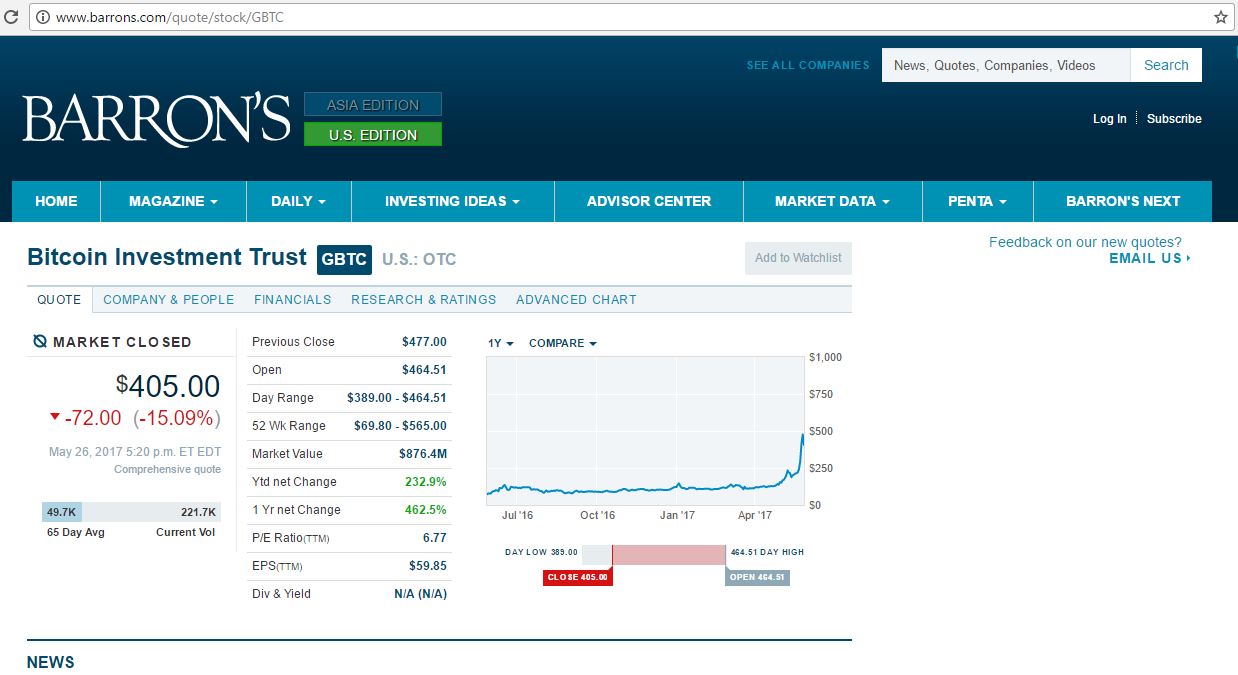Viewport: 1238px width, 675px height.
Task: Expand the Magazine menu
Action: [173, 201]
